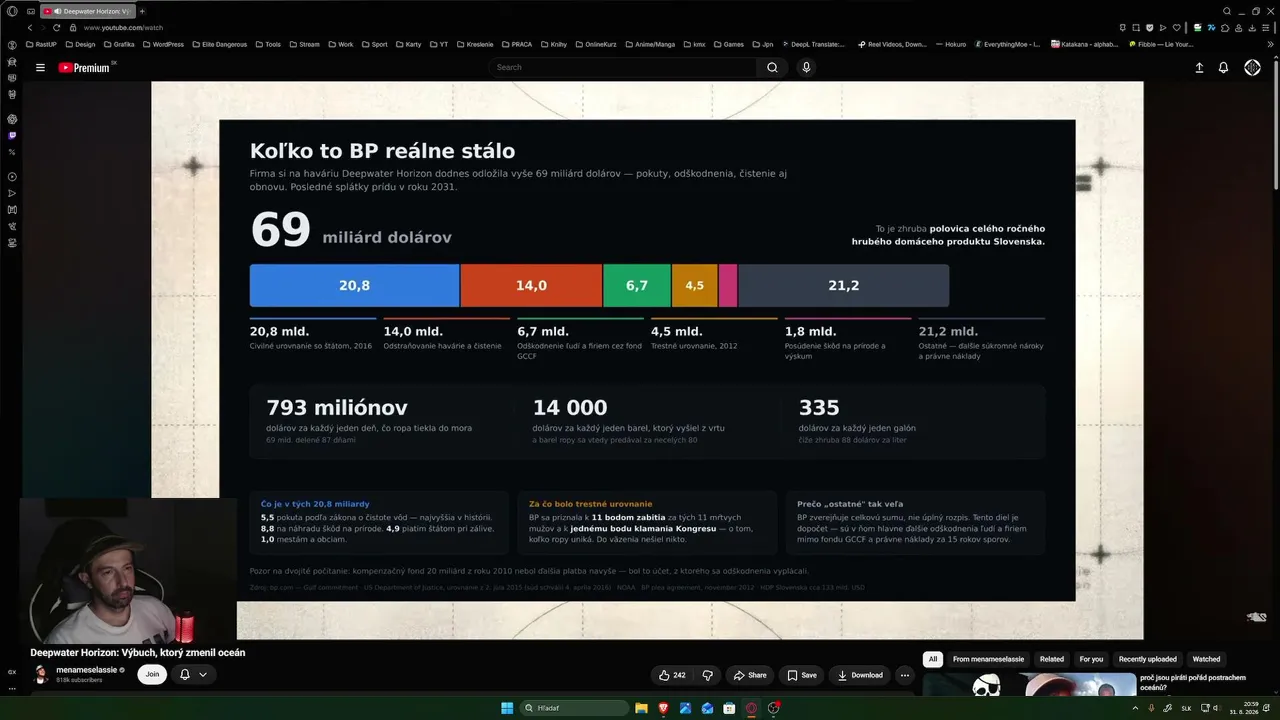Select the Related filter chip
This screenshot has width=1280, height=720.
coord(1052,659)
